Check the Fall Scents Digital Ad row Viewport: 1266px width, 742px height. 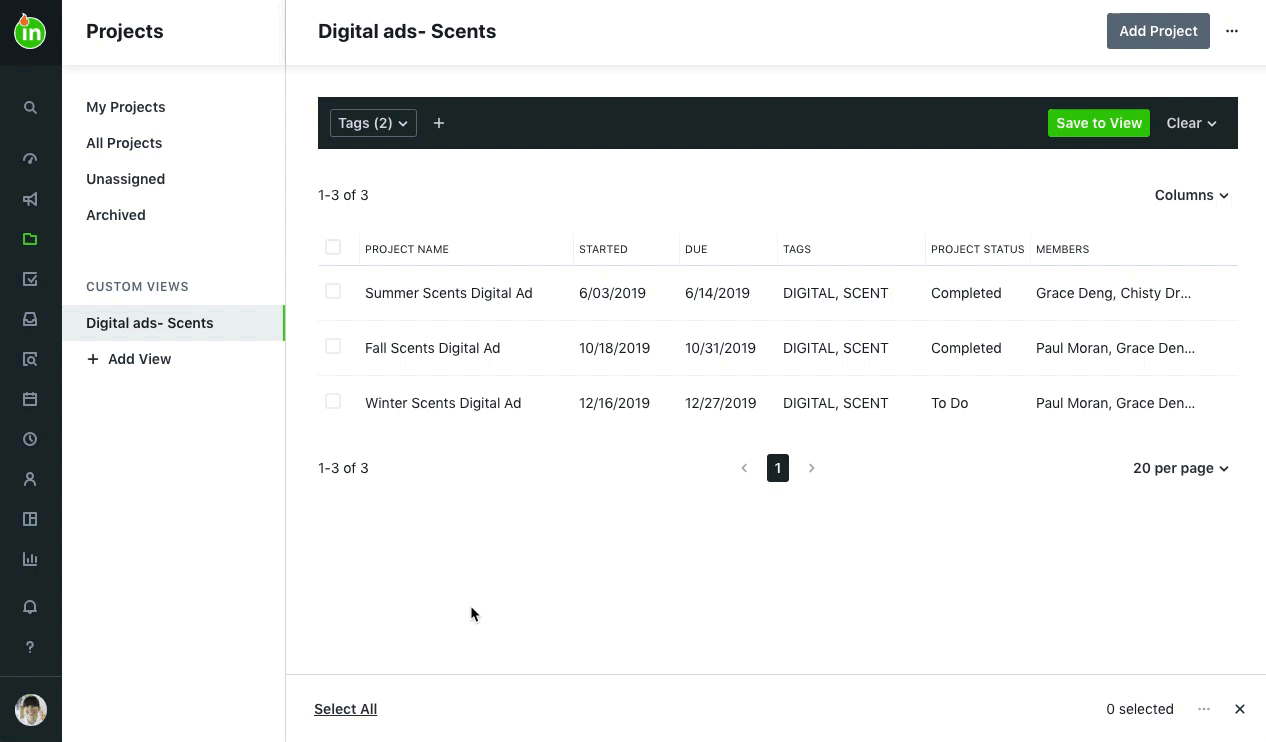[333, 346]
